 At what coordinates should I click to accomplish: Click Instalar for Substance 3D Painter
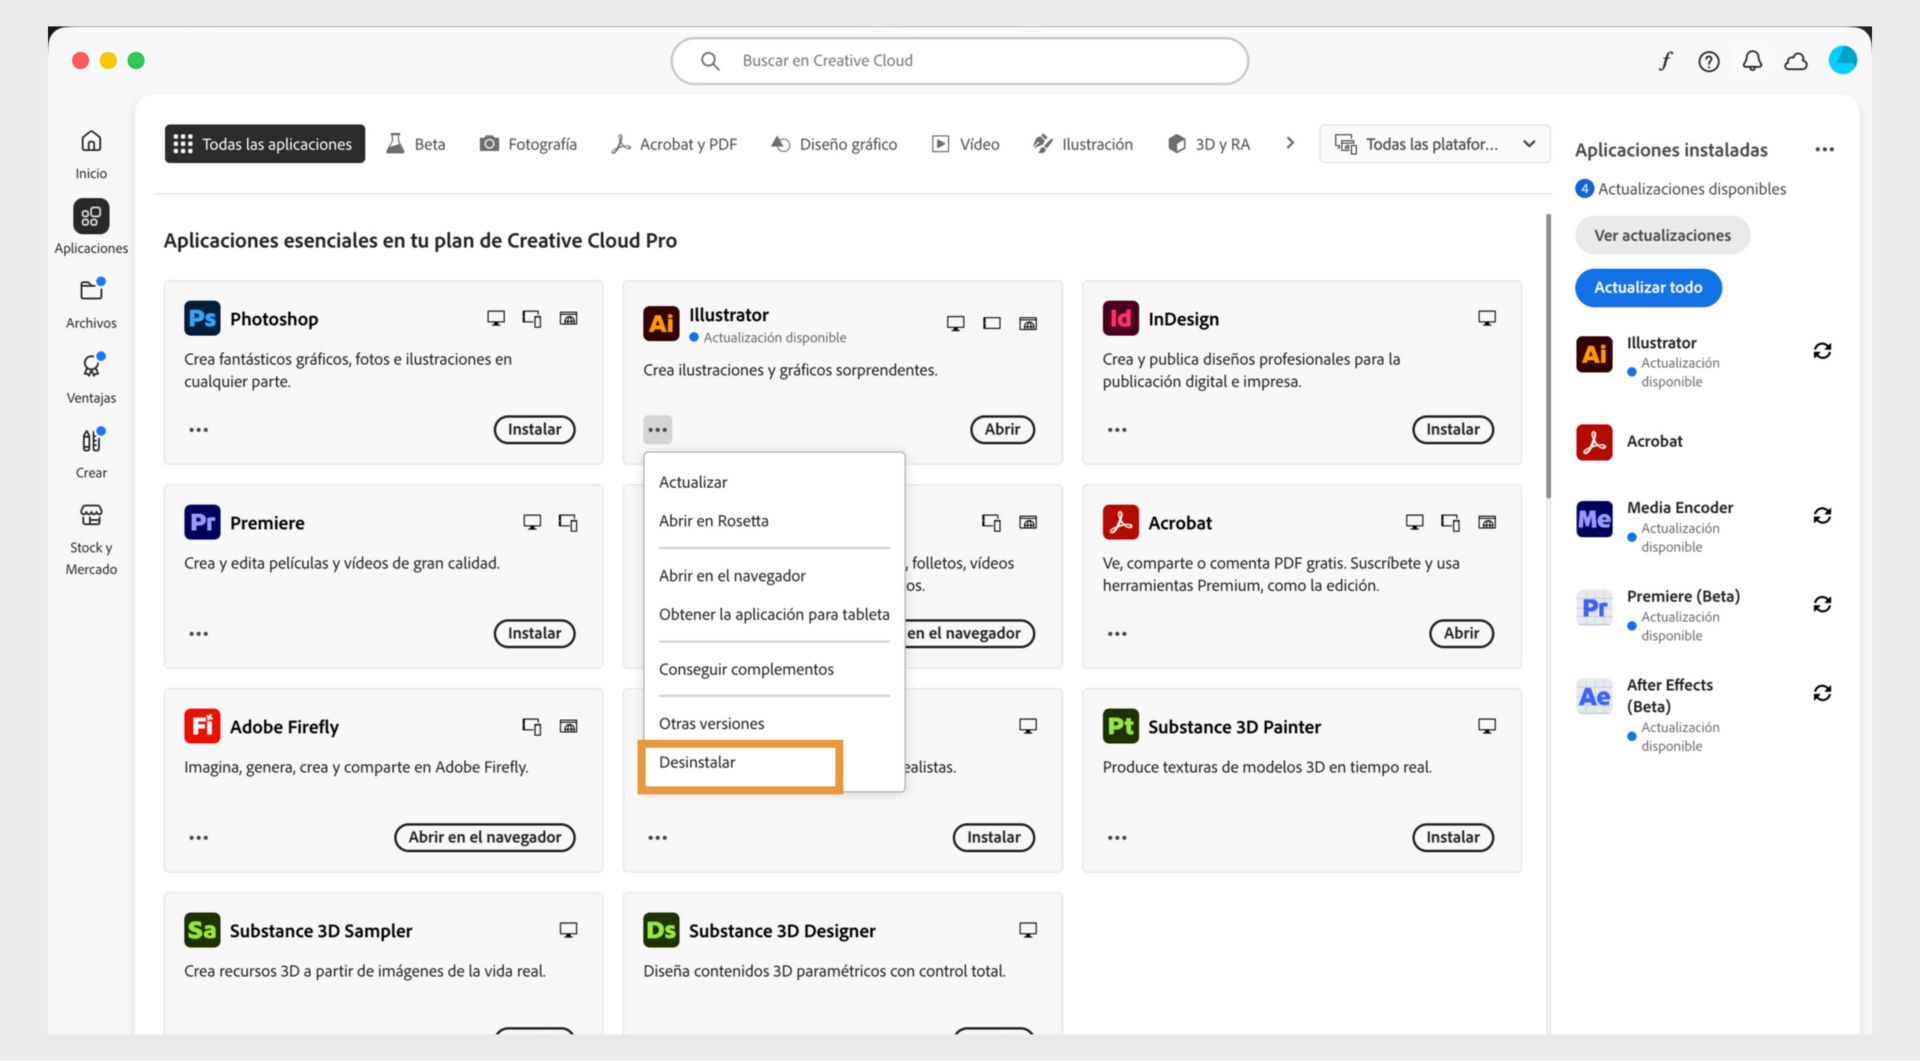(1452, 838)
